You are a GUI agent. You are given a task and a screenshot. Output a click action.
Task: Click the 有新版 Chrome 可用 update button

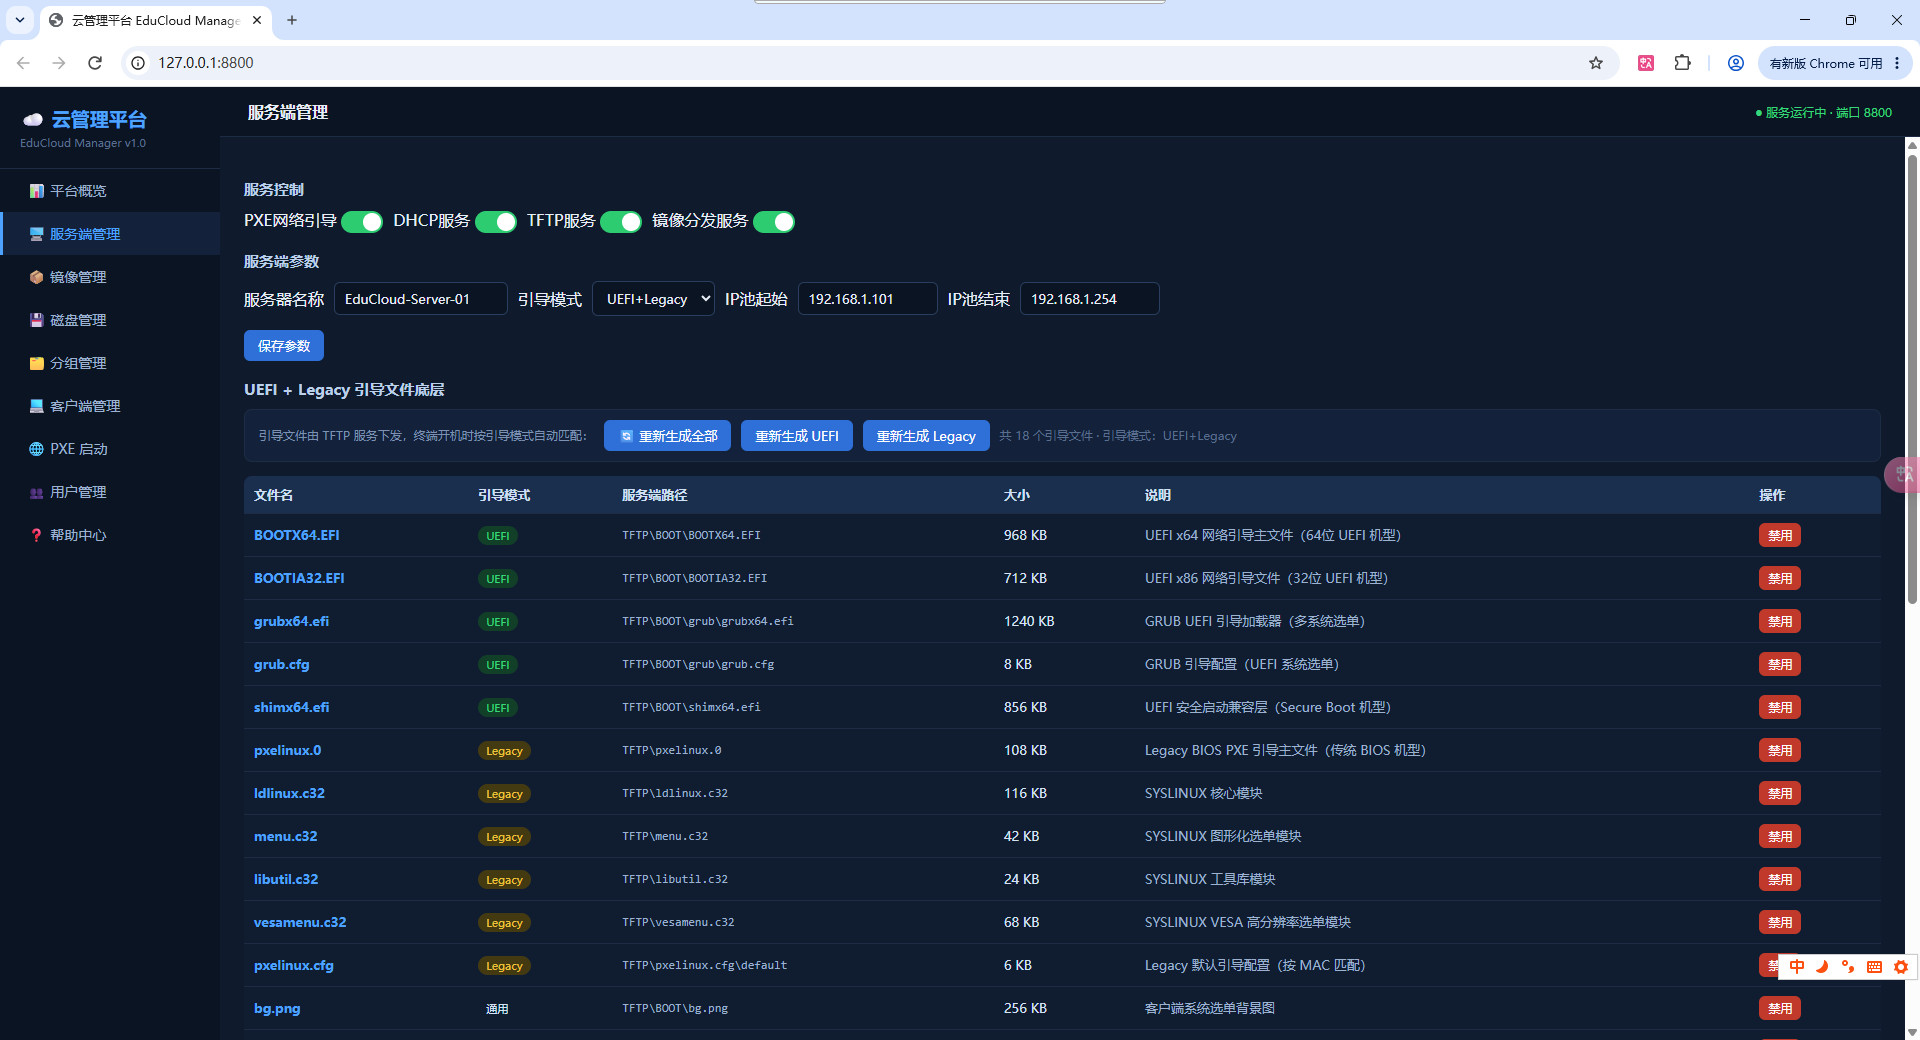point(1835,63)
